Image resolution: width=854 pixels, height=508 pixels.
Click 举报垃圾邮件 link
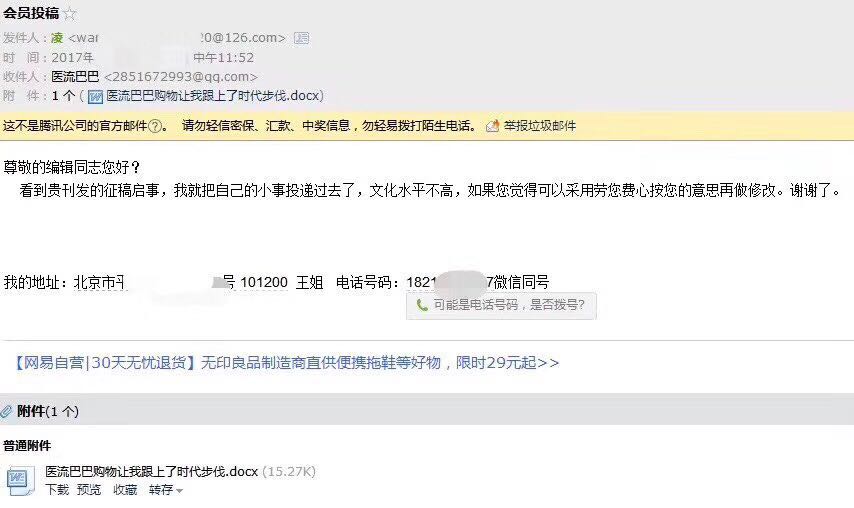point(539,126)
